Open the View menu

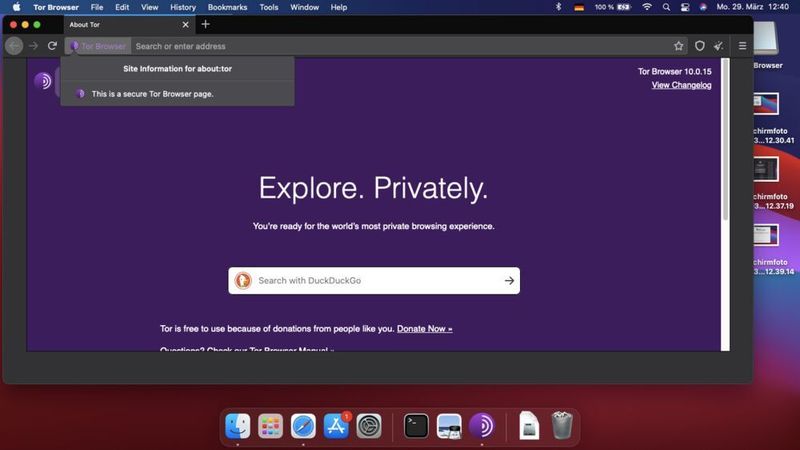[149, 7]
